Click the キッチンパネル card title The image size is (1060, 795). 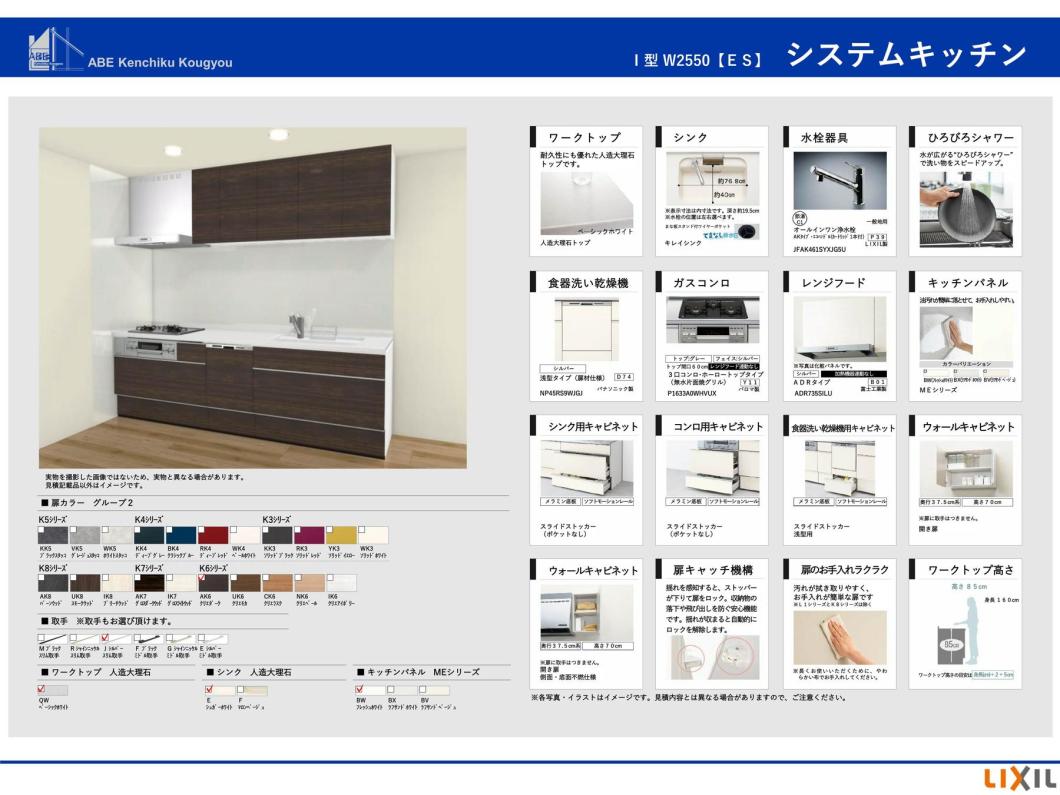[x=967, y=283]
